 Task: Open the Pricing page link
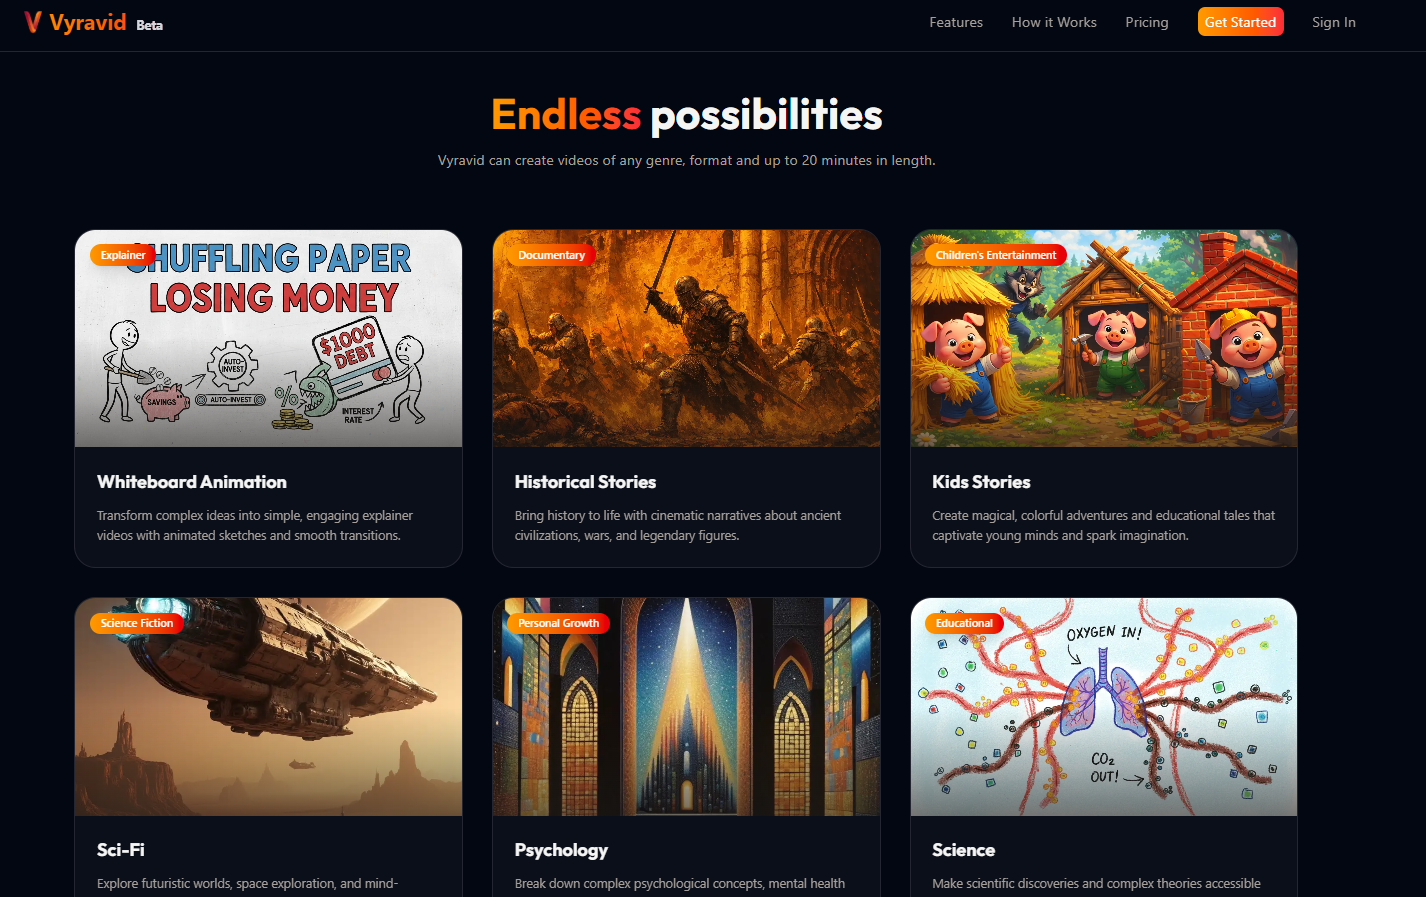click(1147, 22)
